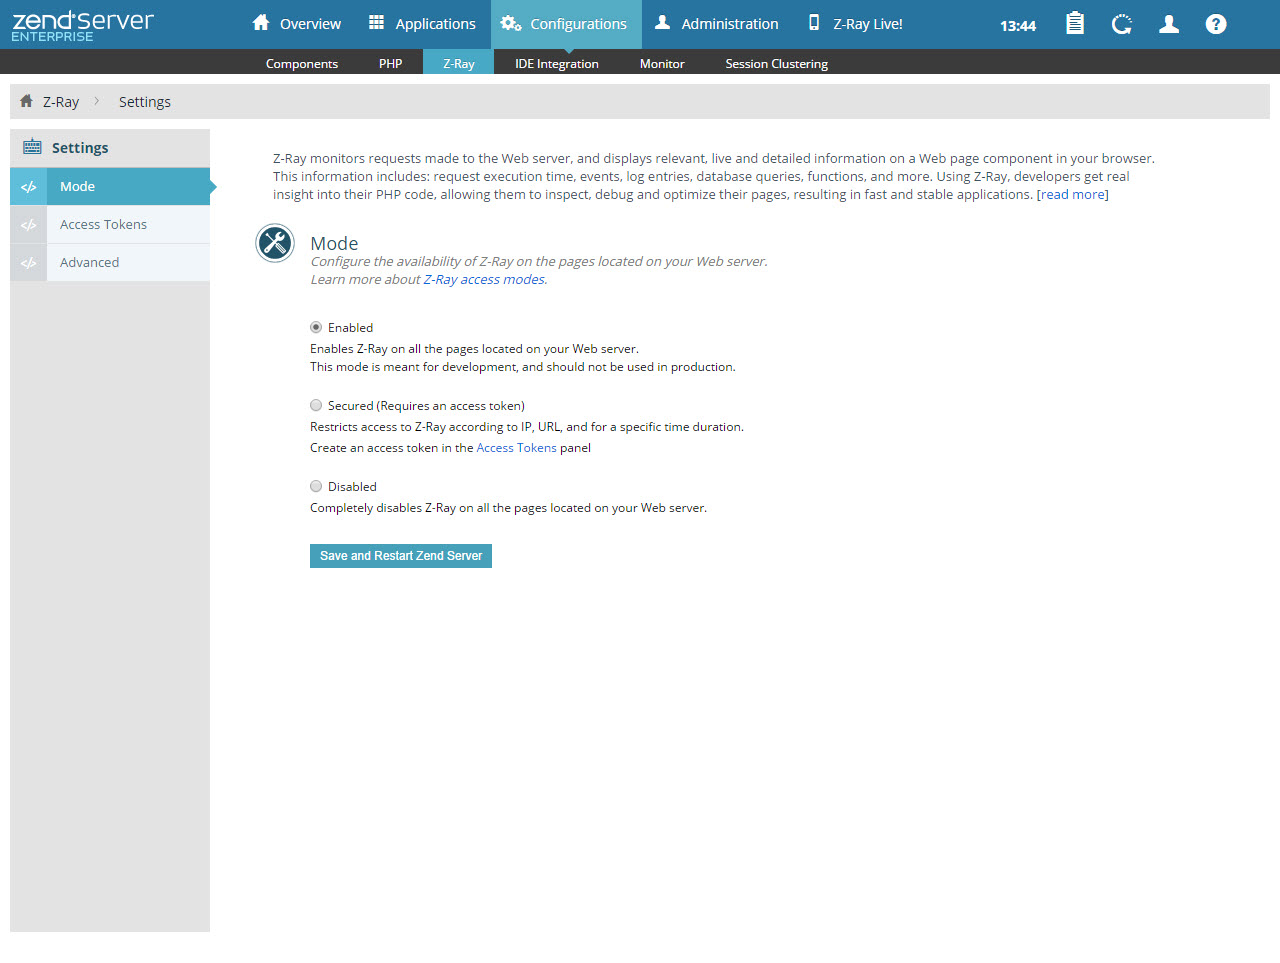Image resolution: width=1280 pixels, height=963 pixels.
Task: Follow the Z-Ray access modes link
Action: (x=484, y=280)
